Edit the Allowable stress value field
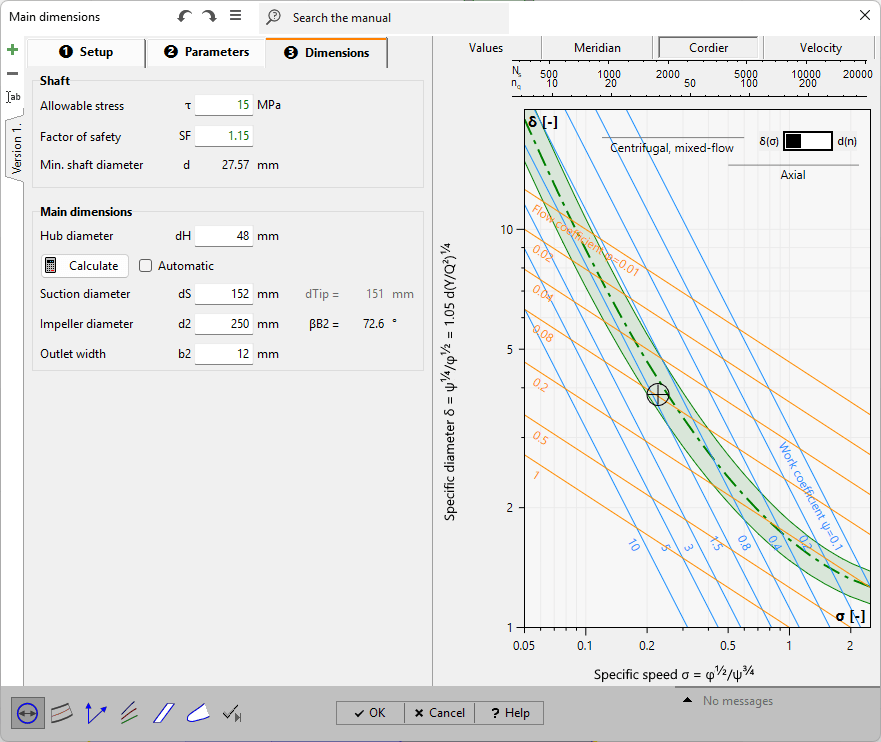Image resolution: width=881 pixels, height=742 pixels. [x=224, y=105]
